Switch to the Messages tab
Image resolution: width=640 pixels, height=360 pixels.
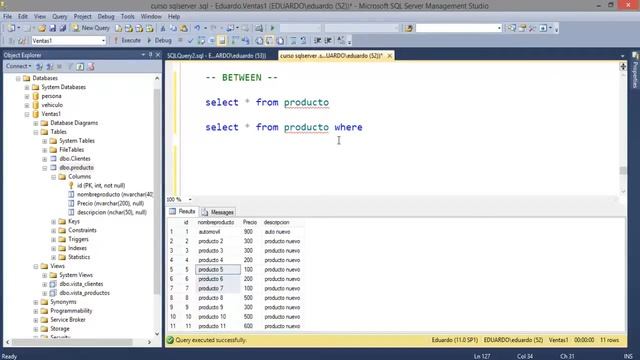coord(218,212)
